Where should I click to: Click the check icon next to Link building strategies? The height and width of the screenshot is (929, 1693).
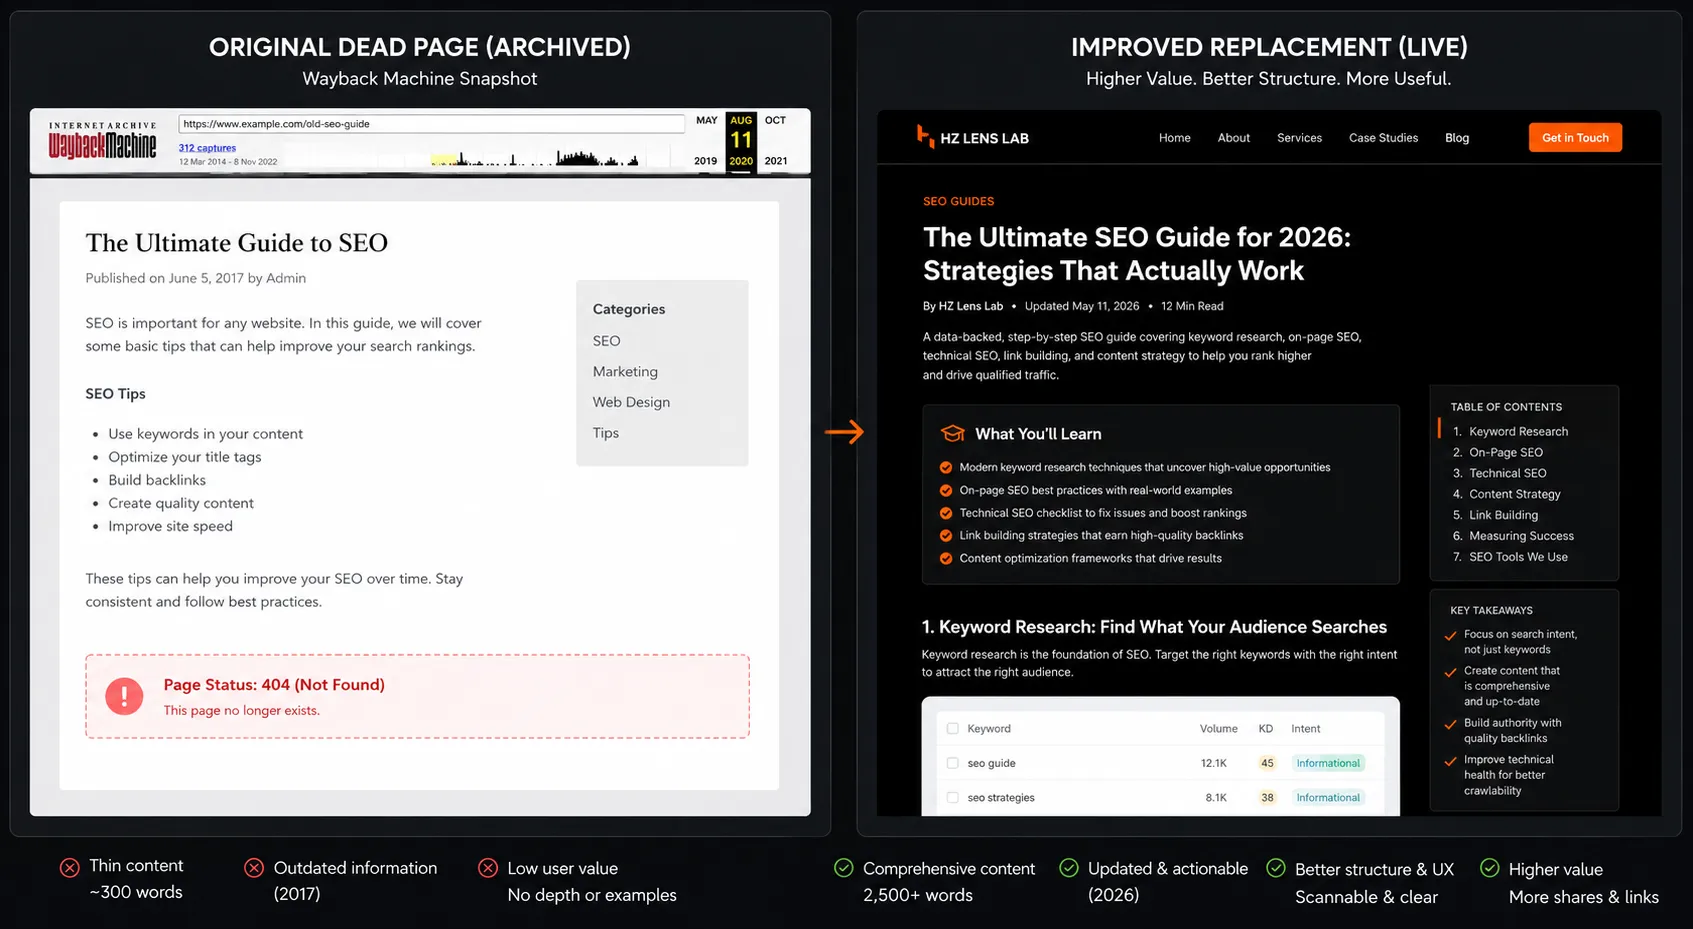coord(946,535)
